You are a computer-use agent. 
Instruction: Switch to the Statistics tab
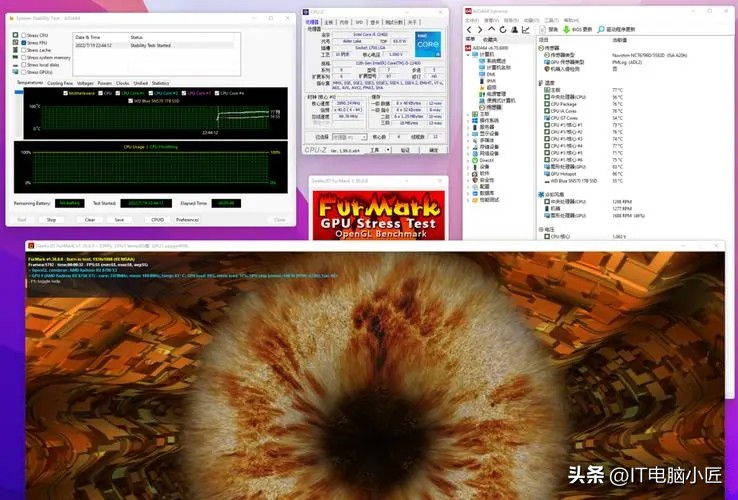[160, 83]
